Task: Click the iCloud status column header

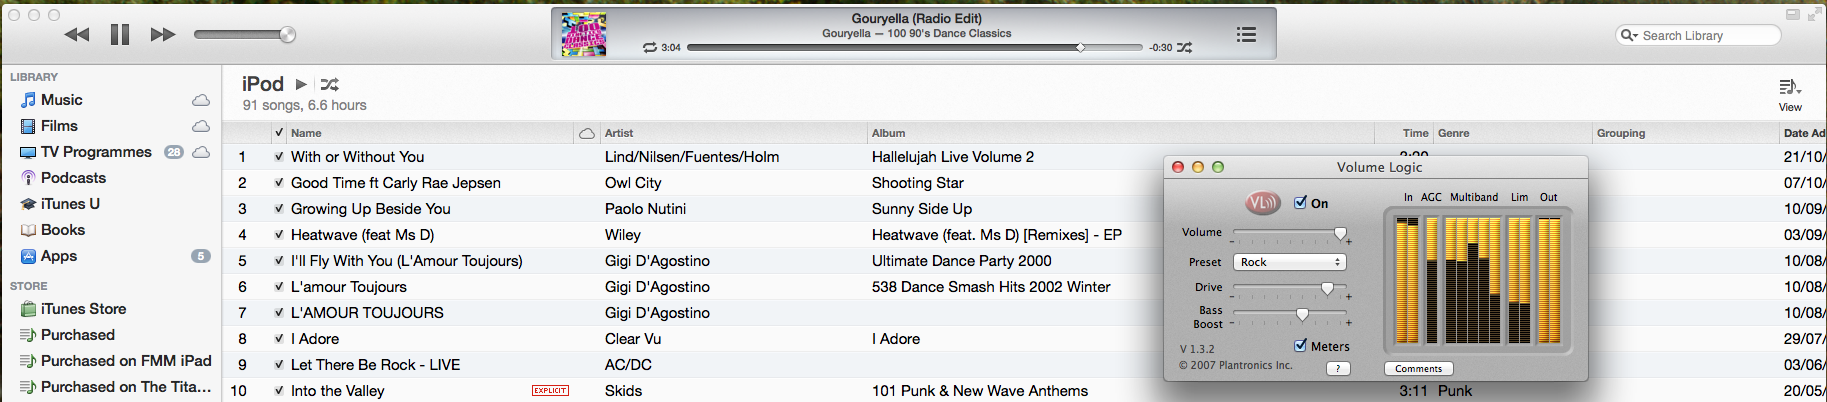Action: tap(587, 133)
